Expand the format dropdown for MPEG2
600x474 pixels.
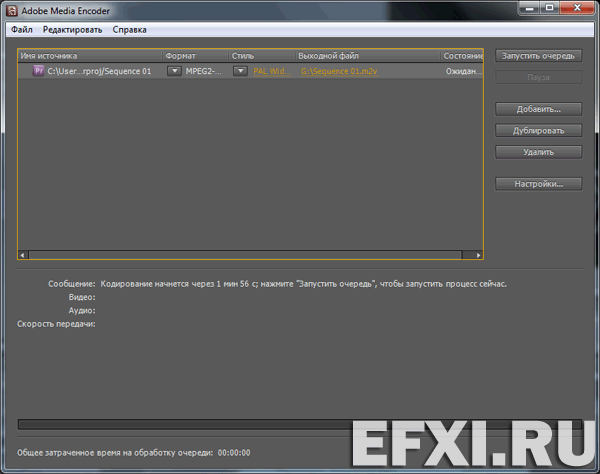click(x=174, y=71)
